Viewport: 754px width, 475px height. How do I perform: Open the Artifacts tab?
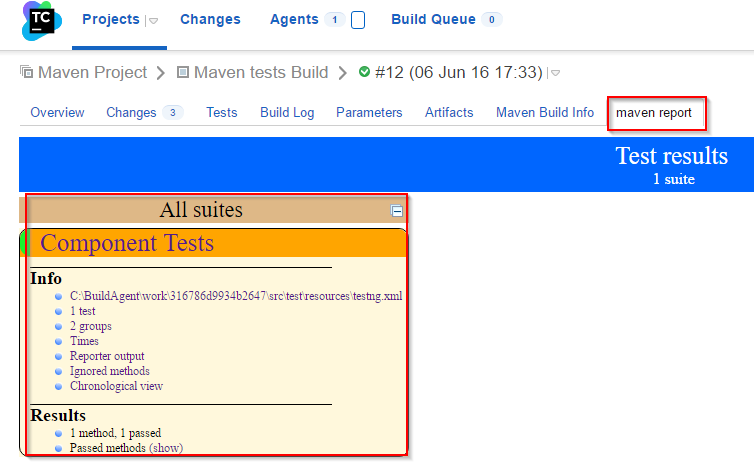pyautogui.click(x=449, y=113)
